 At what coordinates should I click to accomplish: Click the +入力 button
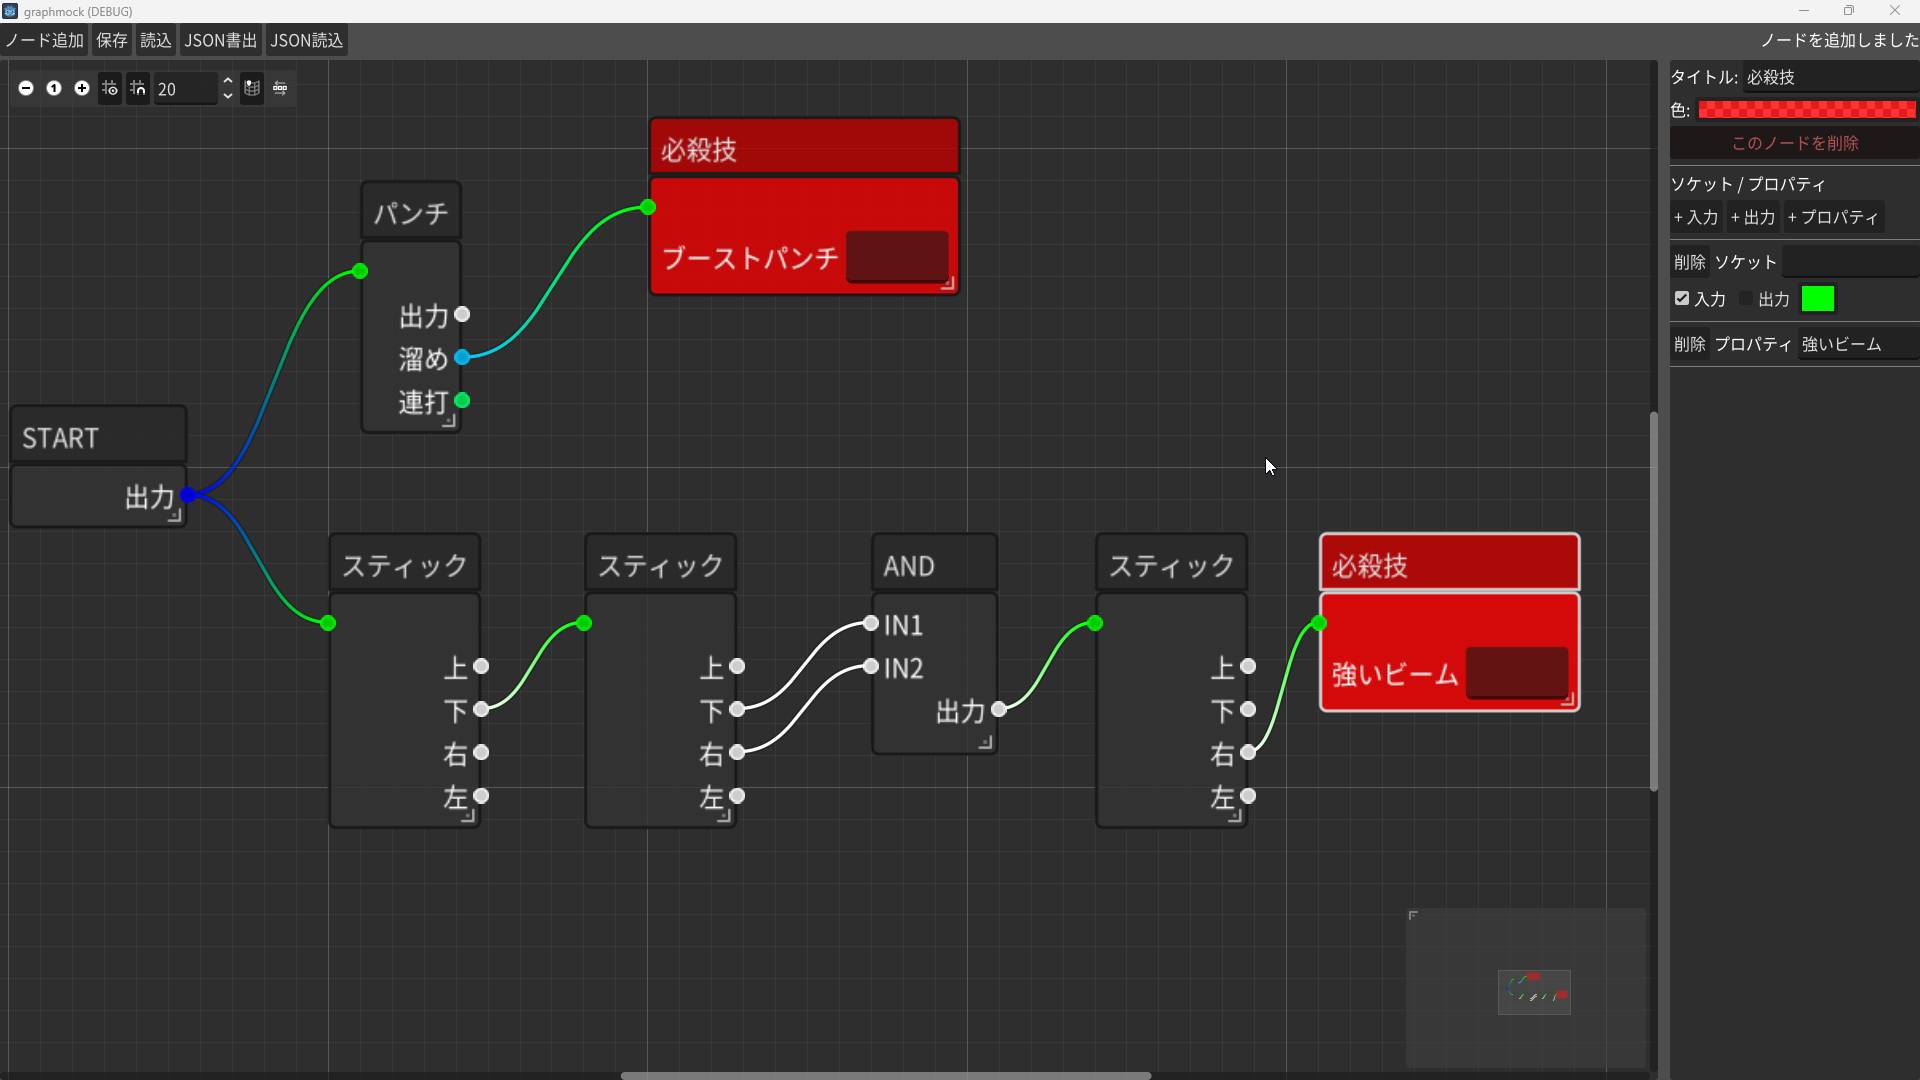pos(1696,217)
